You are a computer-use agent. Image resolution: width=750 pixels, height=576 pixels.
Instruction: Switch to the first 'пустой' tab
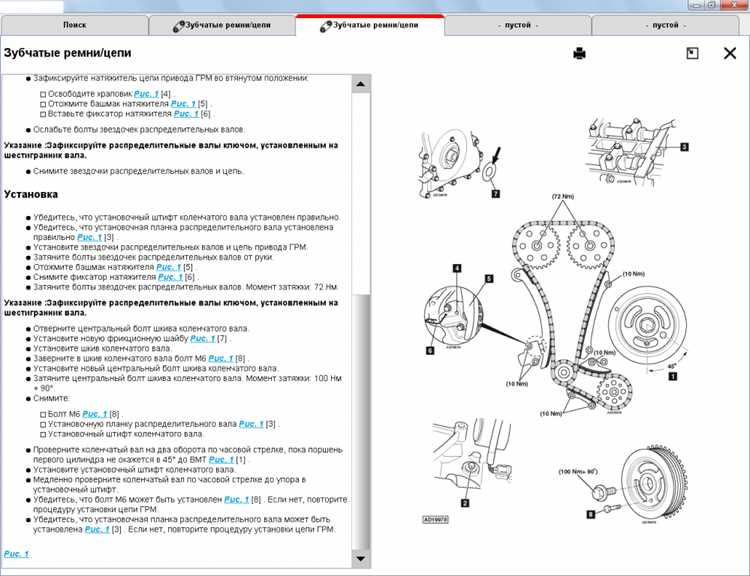pos(518,25)
